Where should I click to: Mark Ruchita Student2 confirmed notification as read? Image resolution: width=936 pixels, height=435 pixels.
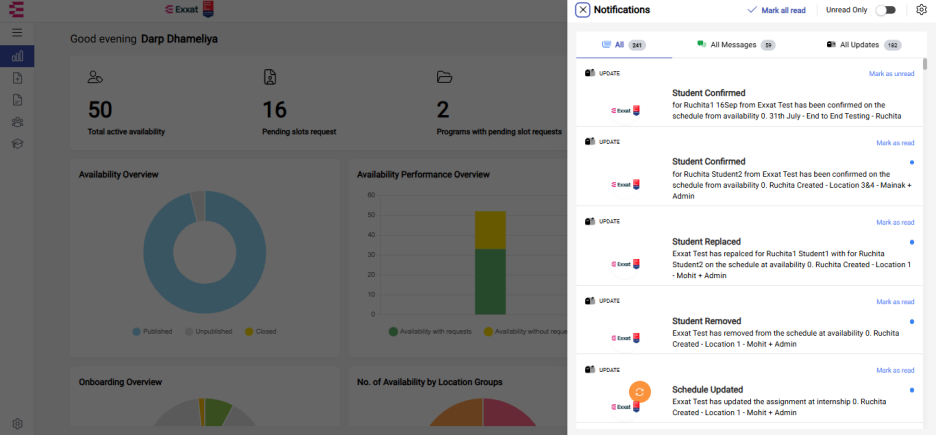(895, 143)
